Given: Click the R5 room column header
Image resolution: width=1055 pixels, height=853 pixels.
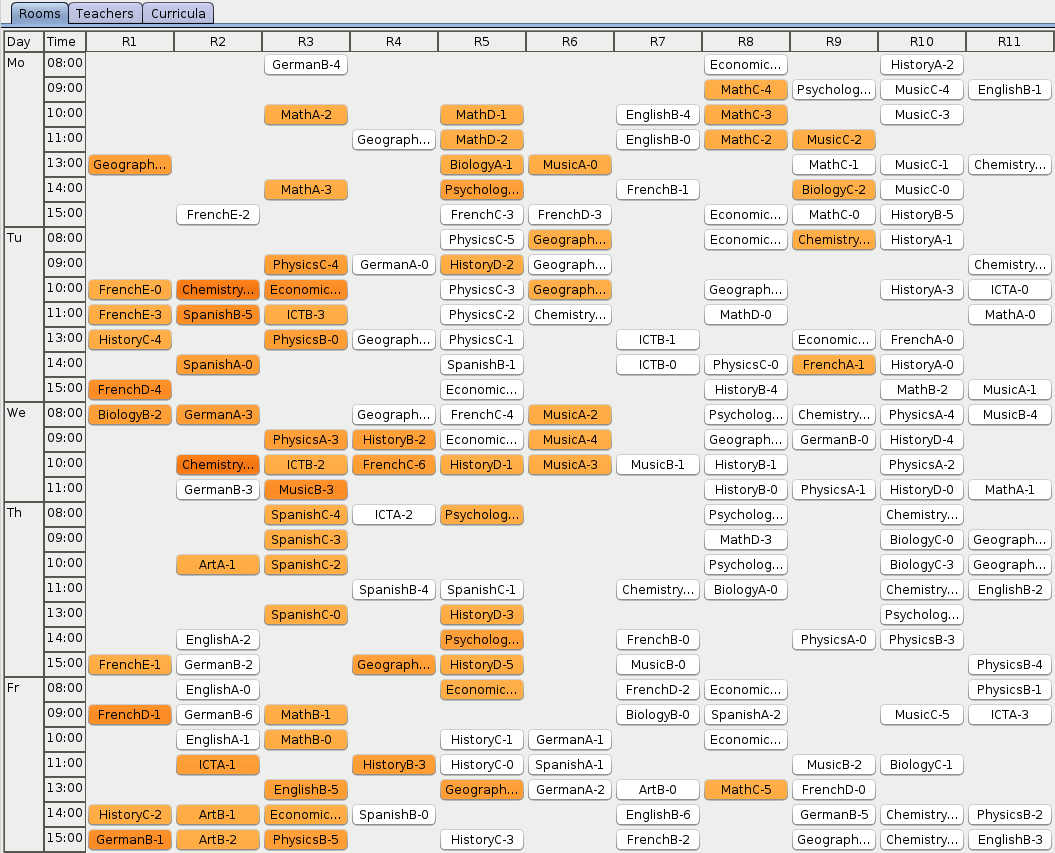Looking at the screenshot, I should [x=481, y=41].
